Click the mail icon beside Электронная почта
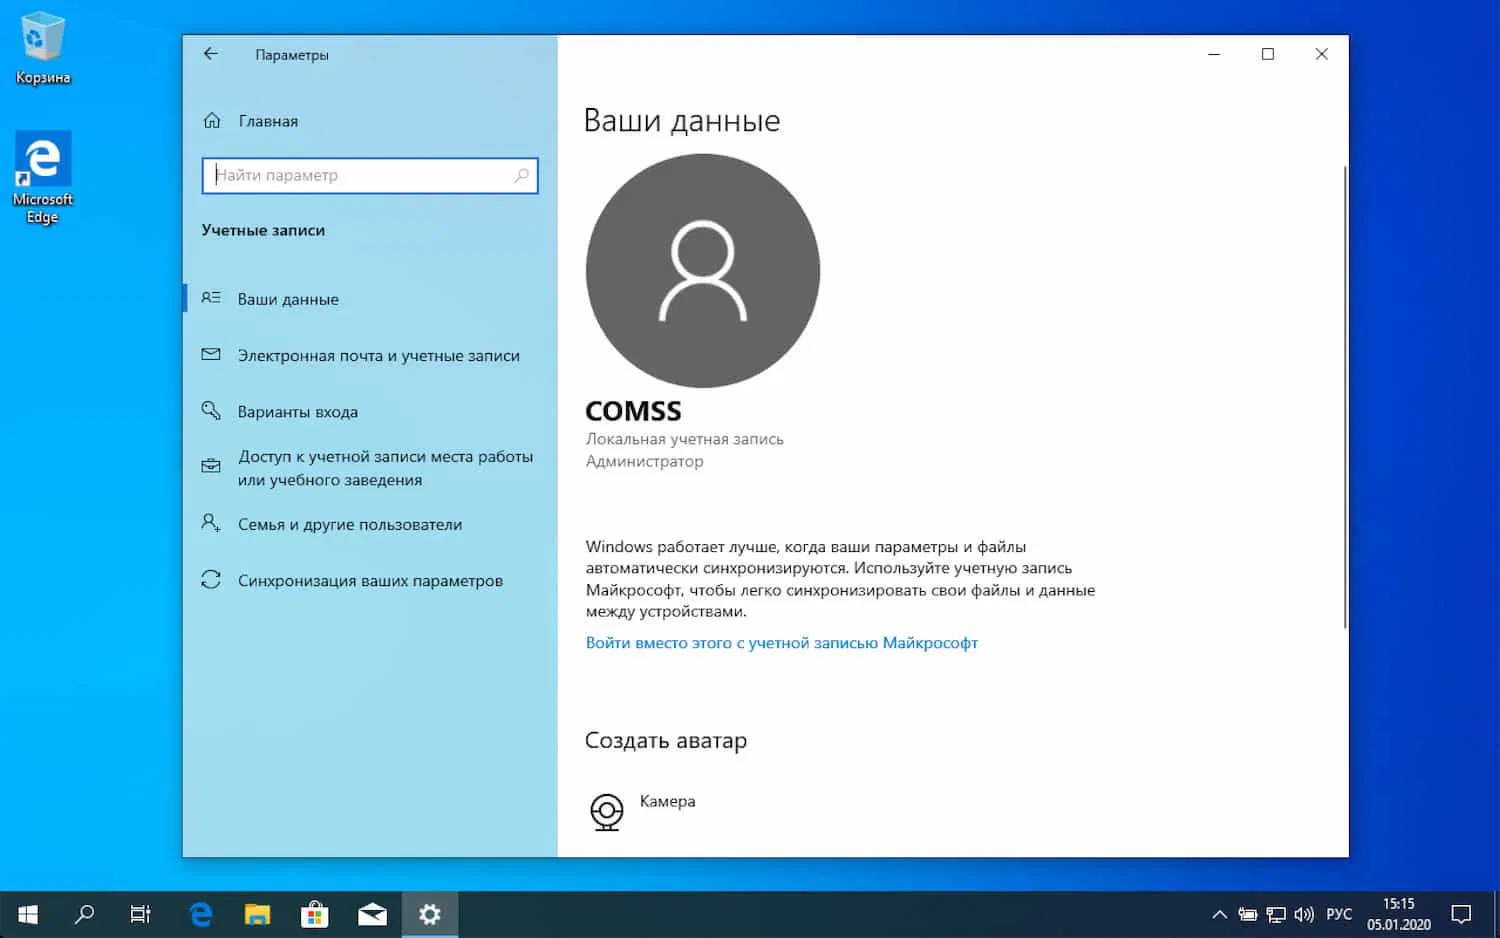Image resolution: width=1500 pixels, height=938 pixels. coord(211,355)
